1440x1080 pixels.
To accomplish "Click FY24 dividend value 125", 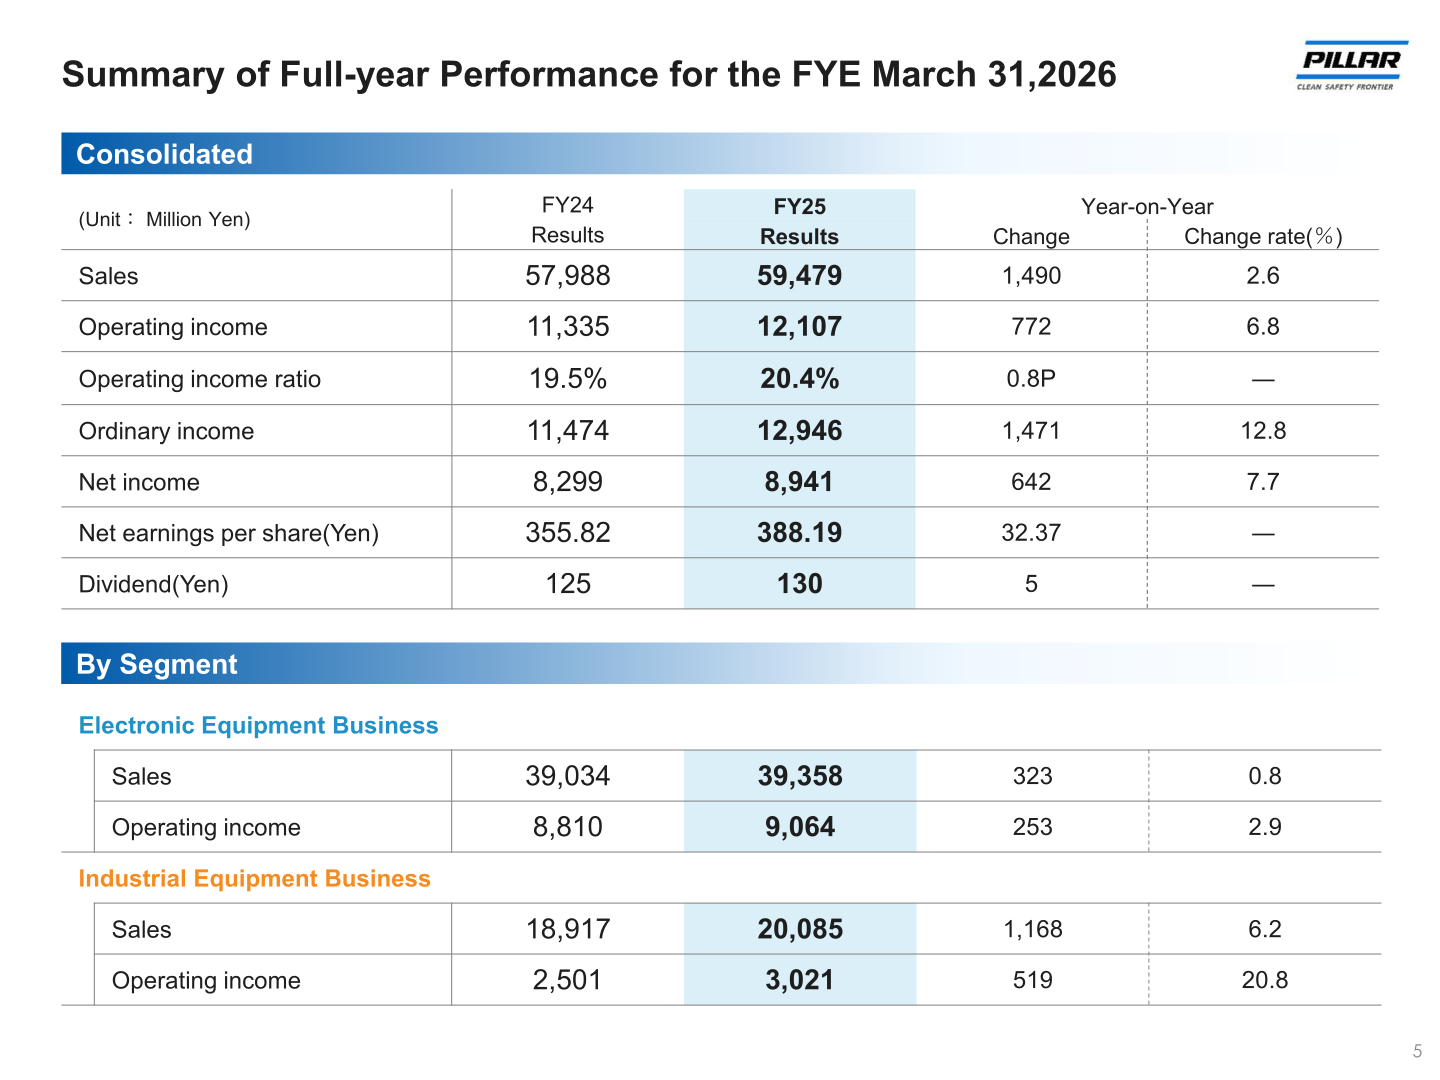I will click(568, 584).
